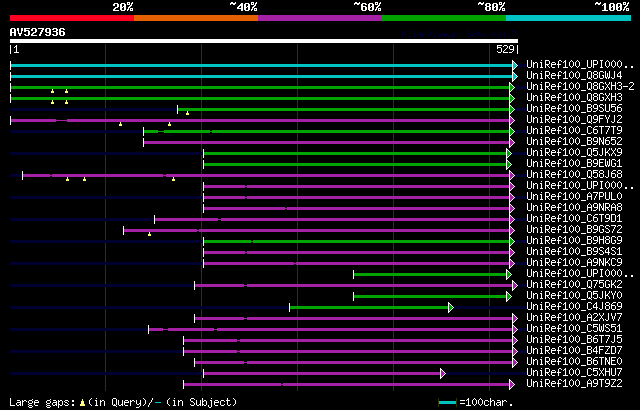Viewport: 640px width, 410px height.
Task: Click the 529 end position label
Action: [505, 49]
